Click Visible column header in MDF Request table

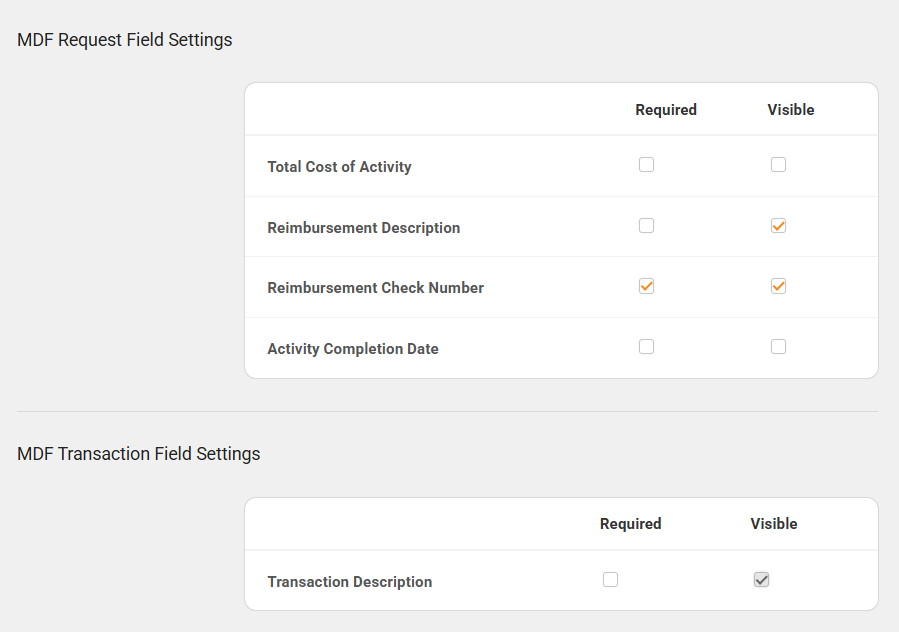[791, 110]
